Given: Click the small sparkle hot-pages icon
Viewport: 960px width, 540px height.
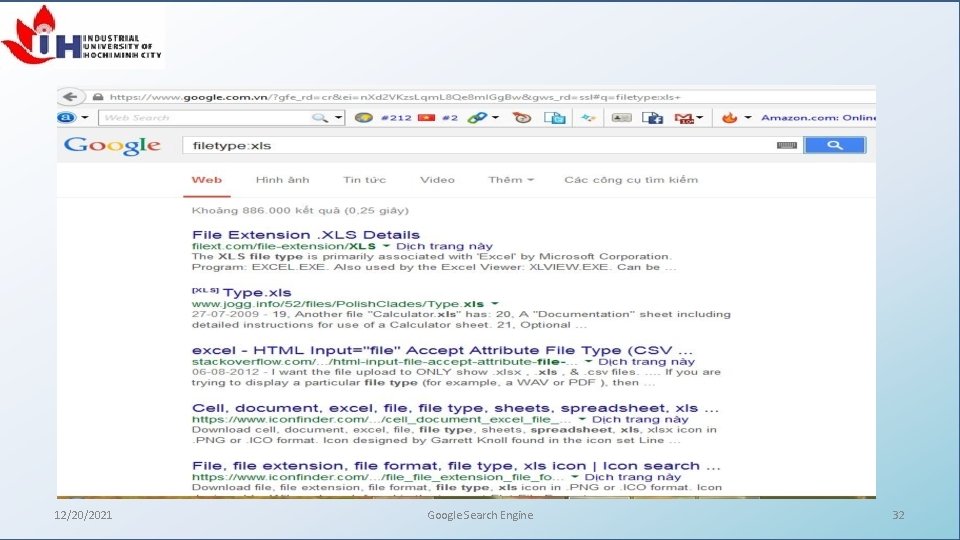Looking at the screenshot, I should [588, 118].
